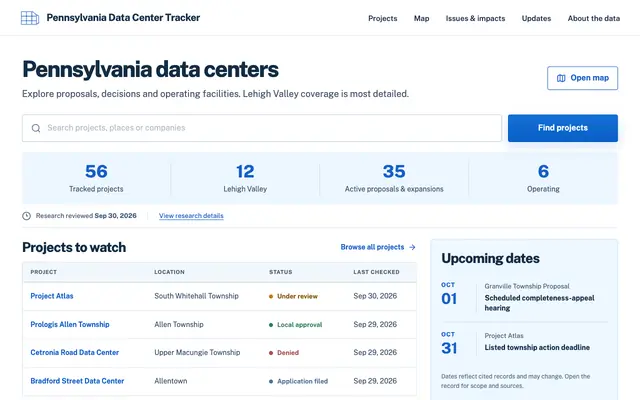Click Allentown location cell
The image size is (640, 400).
pyautogui.click(x=171, y=381)
